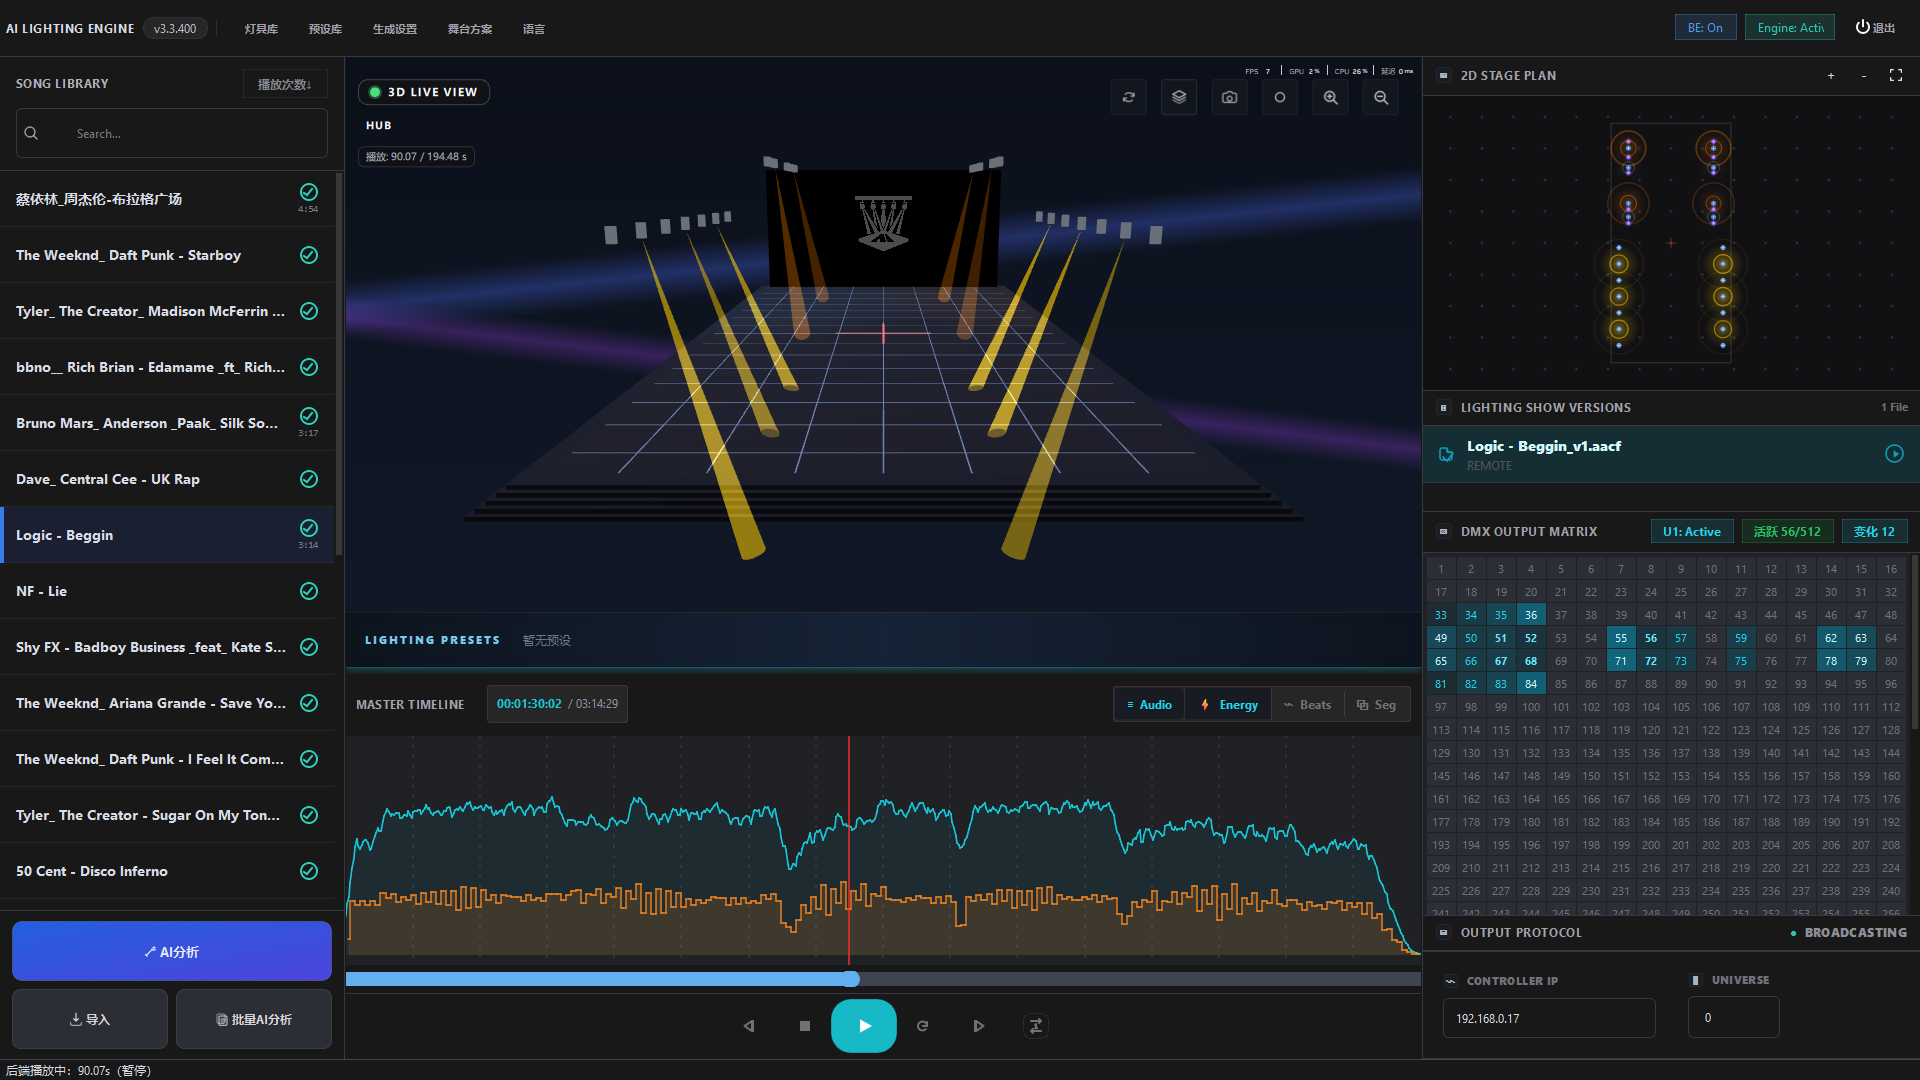Viewport: 1920px width, 1080px height.
Task: Open the 播放次数 sort dropdown
Action: pos(284,83)
